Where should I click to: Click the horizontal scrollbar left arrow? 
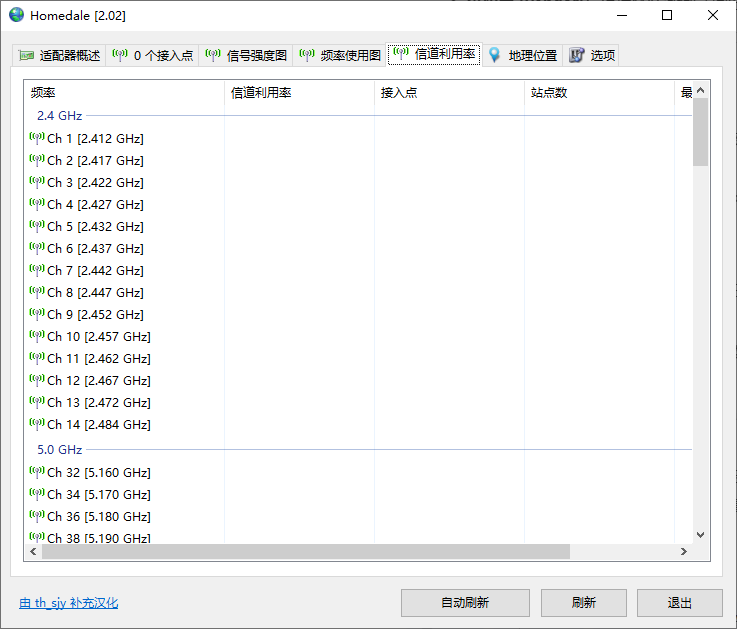(x=33, y=551)
